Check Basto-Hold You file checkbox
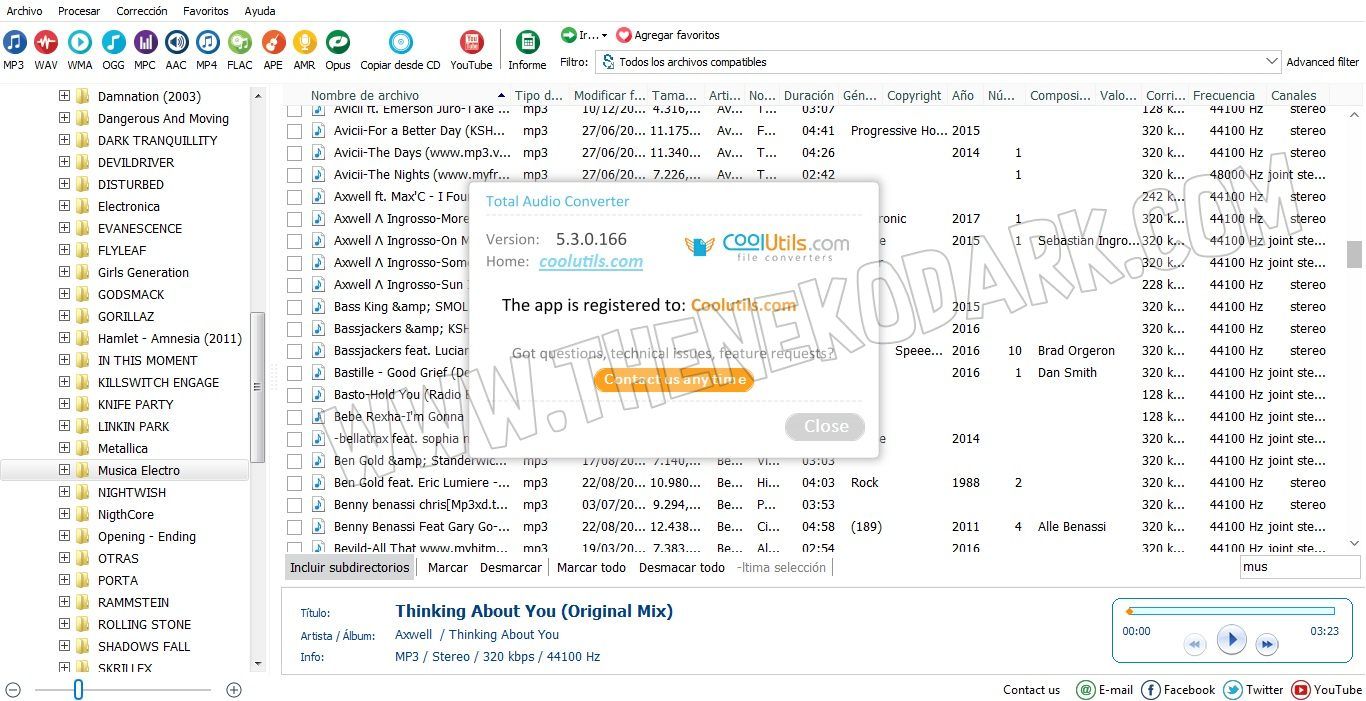1366x701 pixels. (294, 395)
